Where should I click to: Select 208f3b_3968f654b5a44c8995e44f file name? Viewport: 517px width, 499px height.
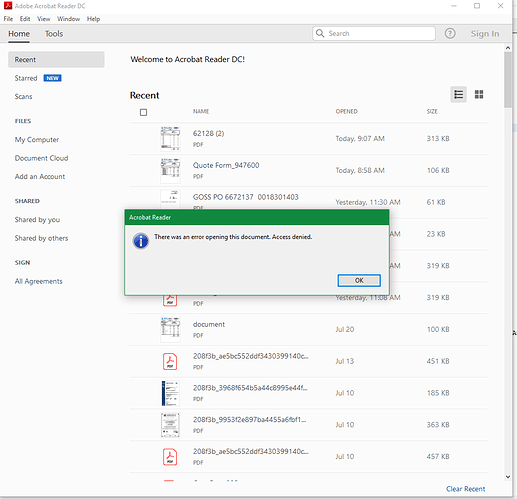pos(250,388)
